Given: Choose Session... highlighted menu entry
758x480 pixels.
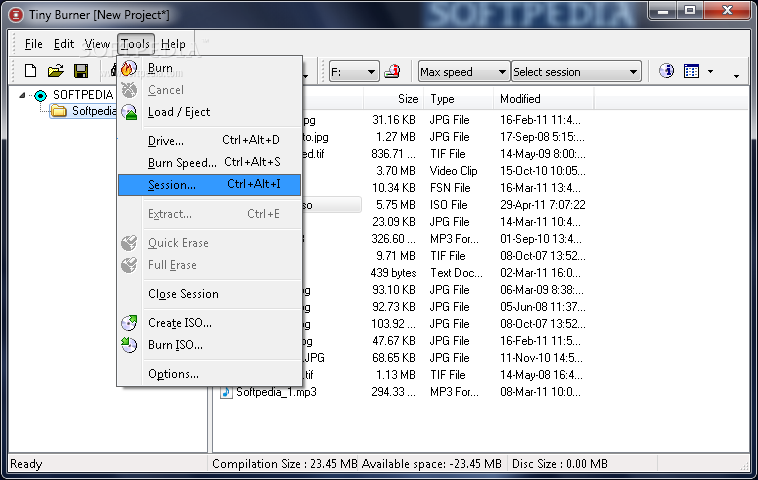Looking at the screenshot, I should pos(209,185).
